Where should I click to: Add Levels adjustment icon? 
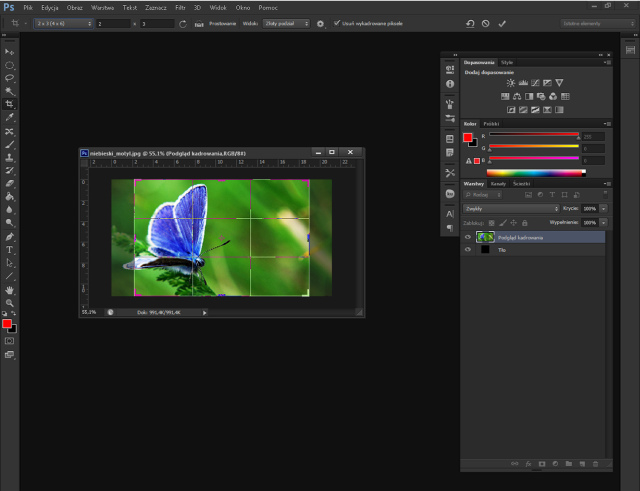click(x=523, y=83)
